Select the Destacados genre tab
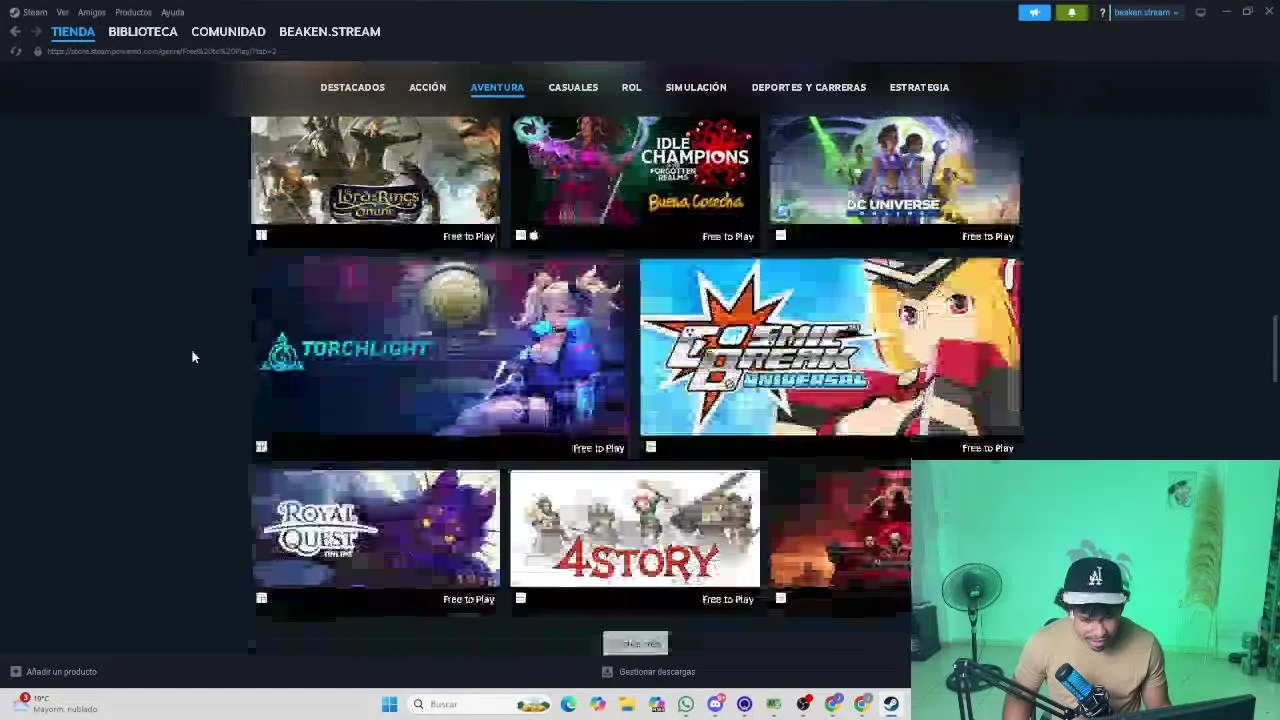Screen dimensions: 1280x720 click(352, 87)
